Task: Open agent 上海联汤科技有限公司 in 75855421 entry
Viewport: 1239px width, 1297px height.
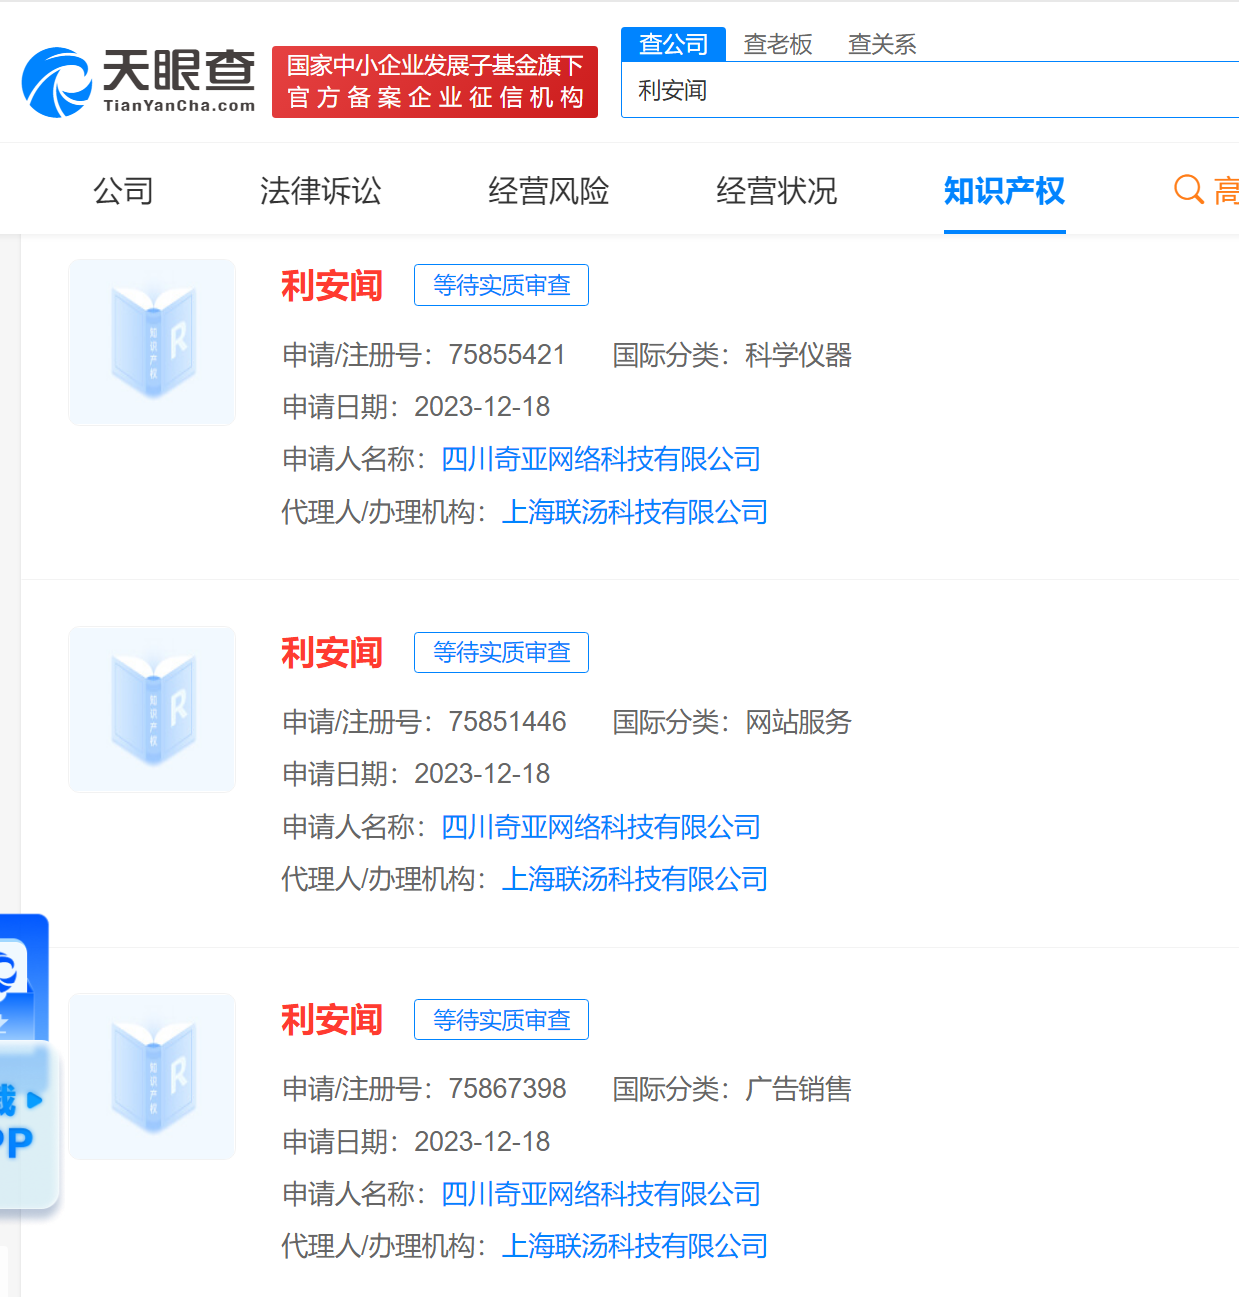Action: tap(635, 512)
